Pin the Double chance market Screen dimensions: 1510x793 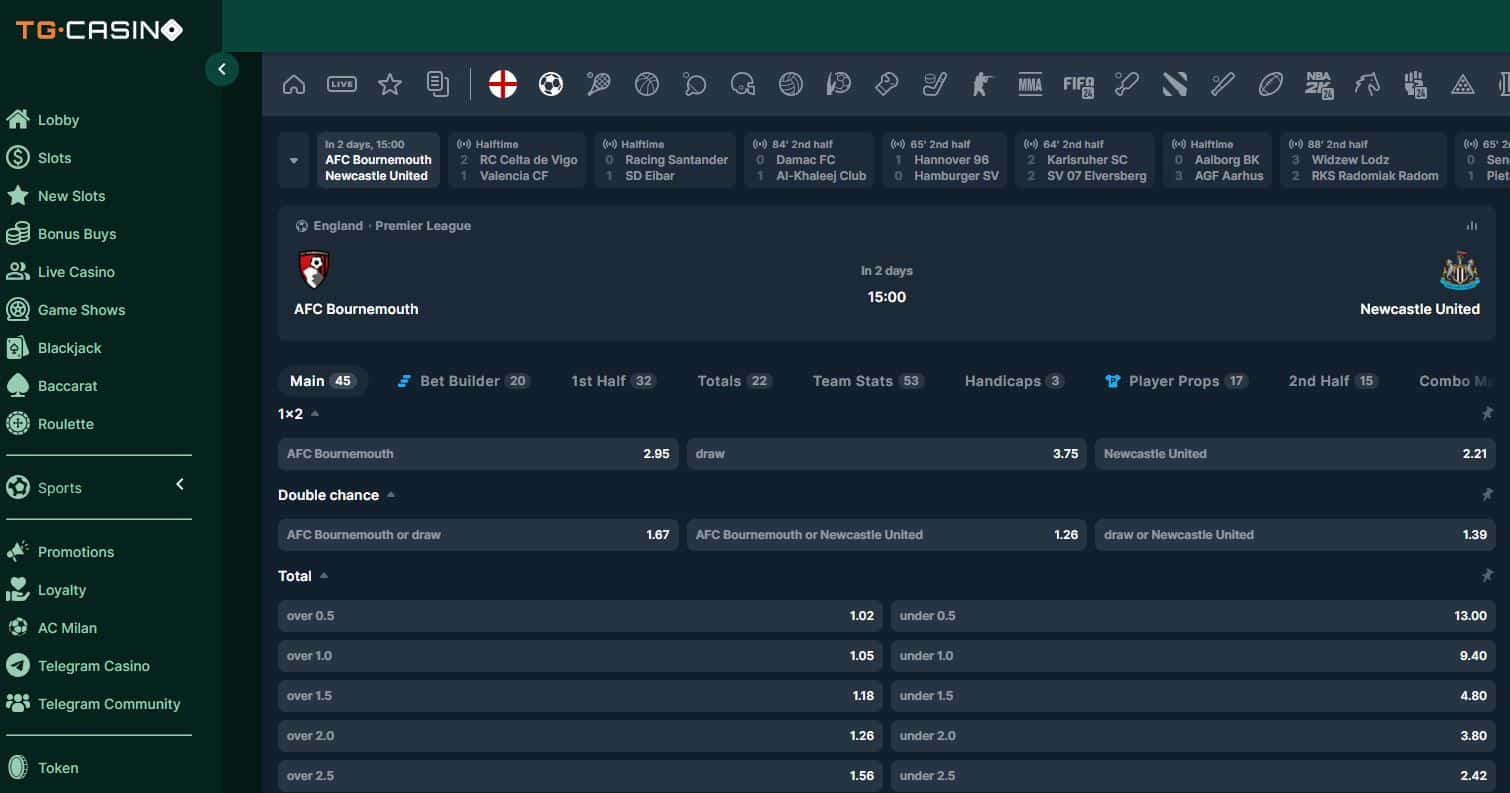pos(1487,494)
